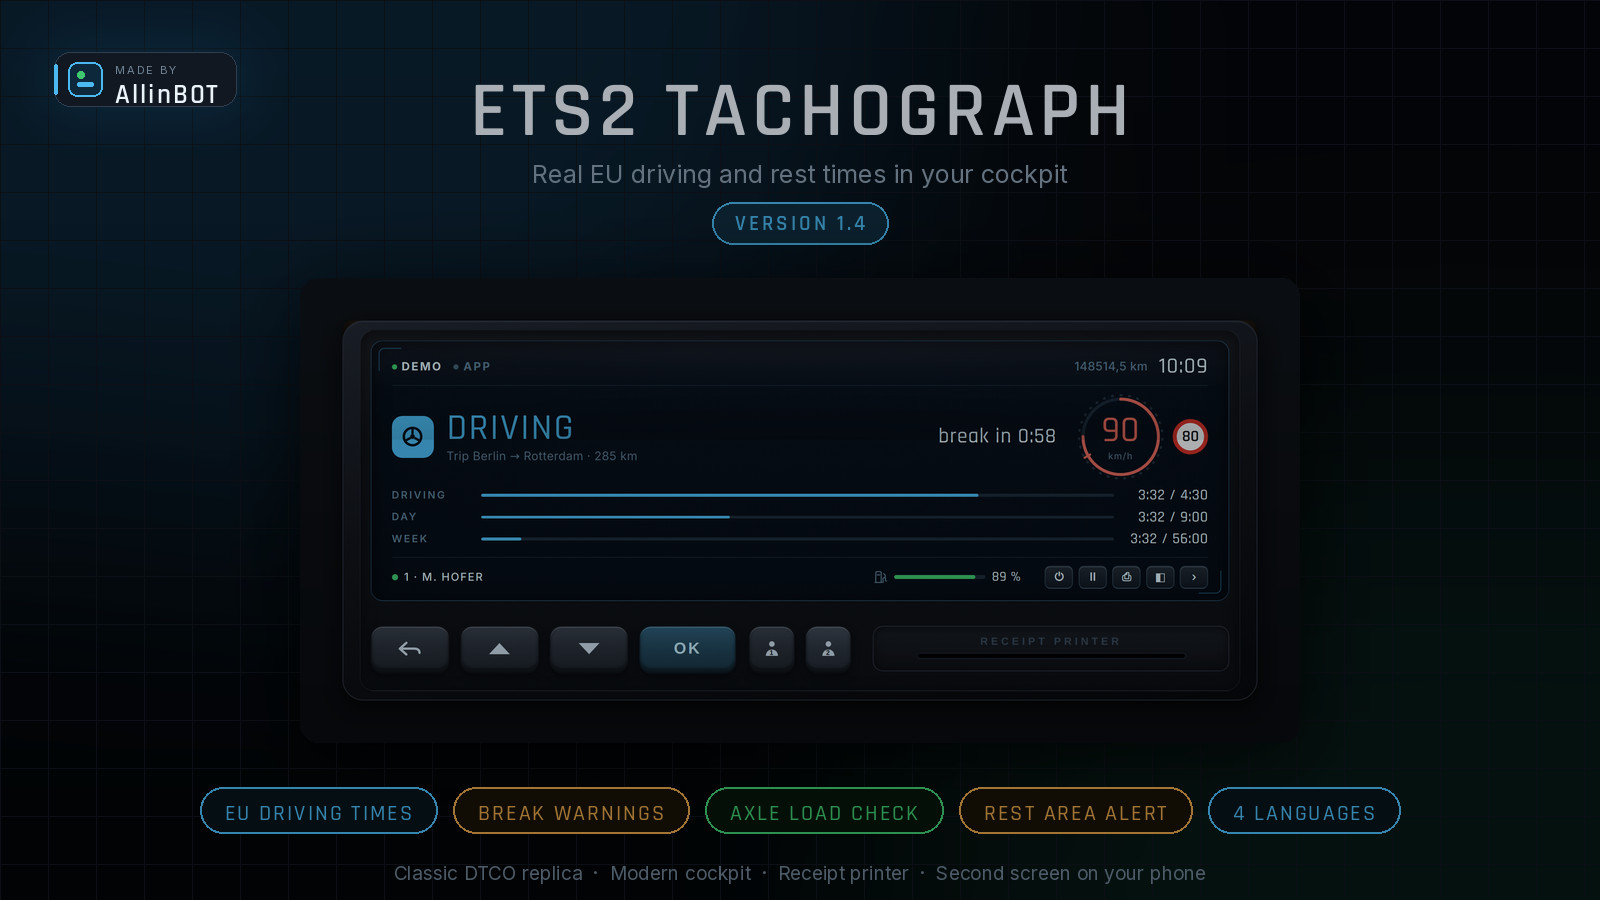Image resolution: width=1600 pixels, height=900 pixels.
Task: Select the driver 2 button
Action: (x=828, y=648)
